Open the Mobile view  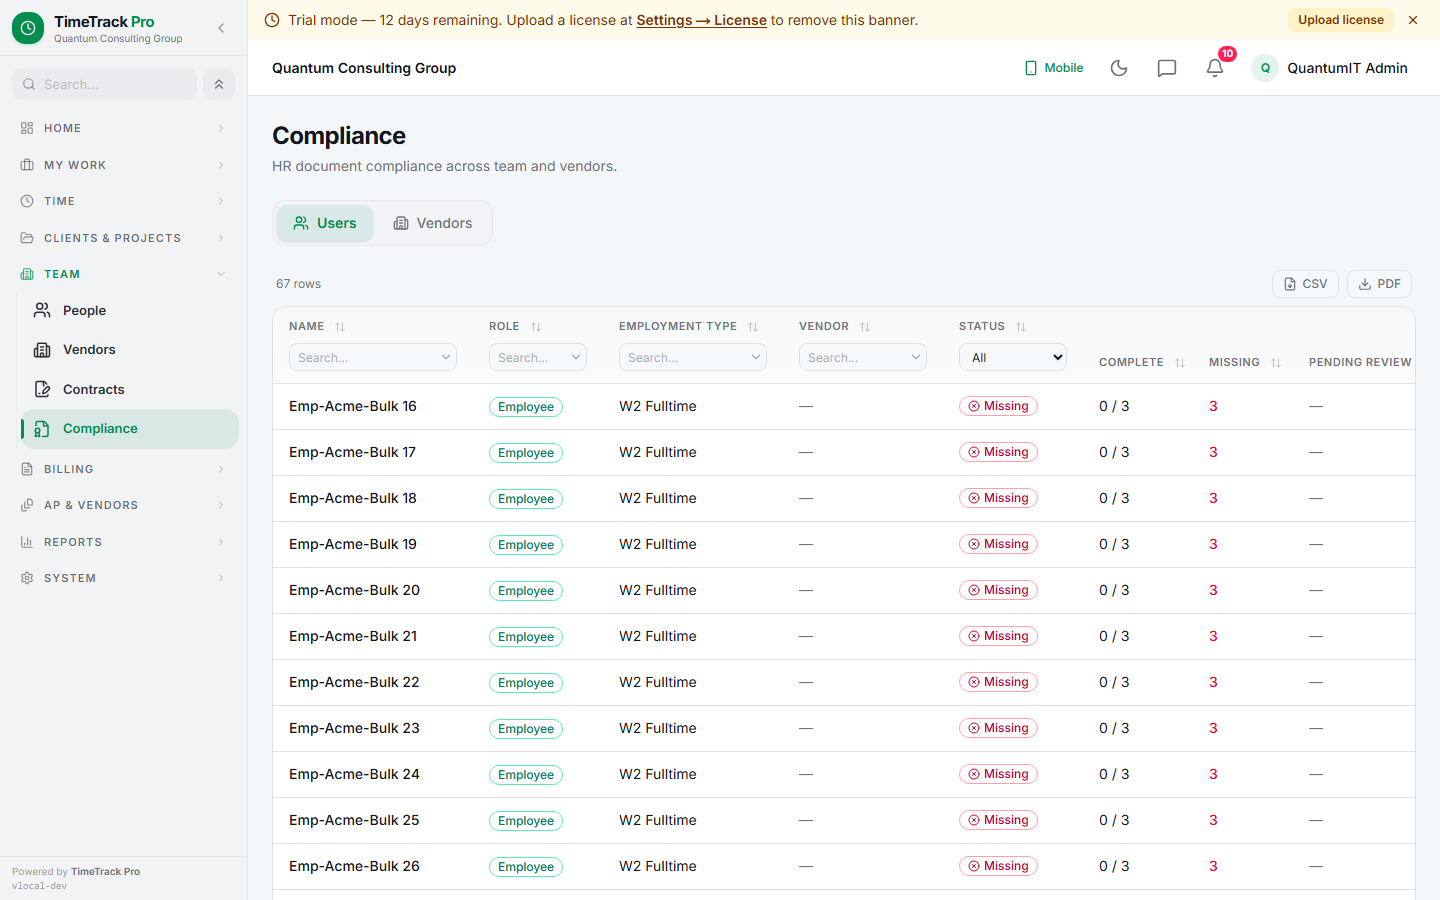pos(1054,68)
